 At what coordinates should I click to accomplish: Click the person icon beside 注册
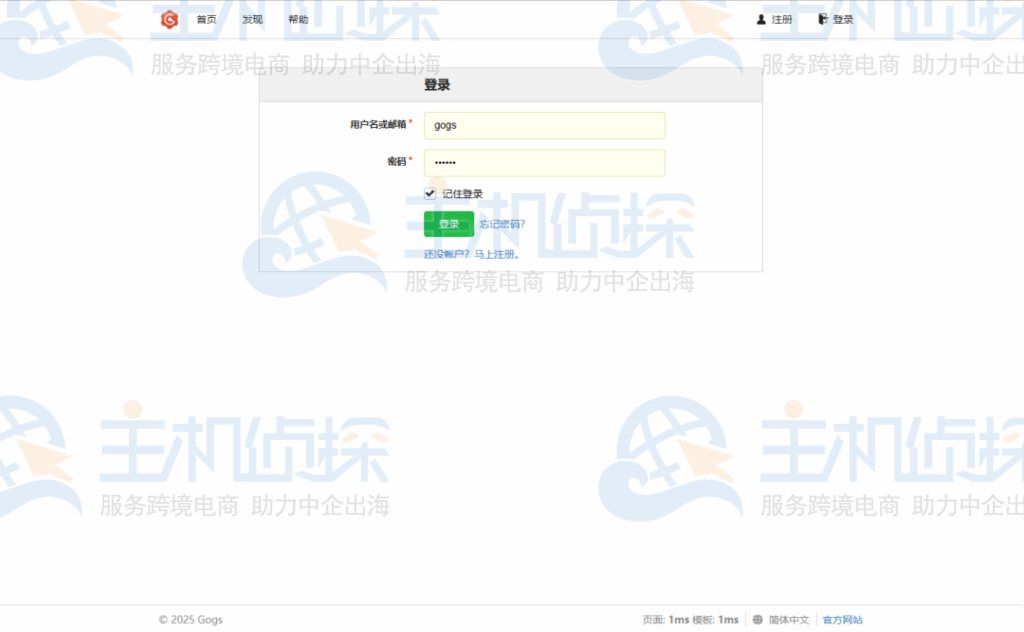point(761,18)
